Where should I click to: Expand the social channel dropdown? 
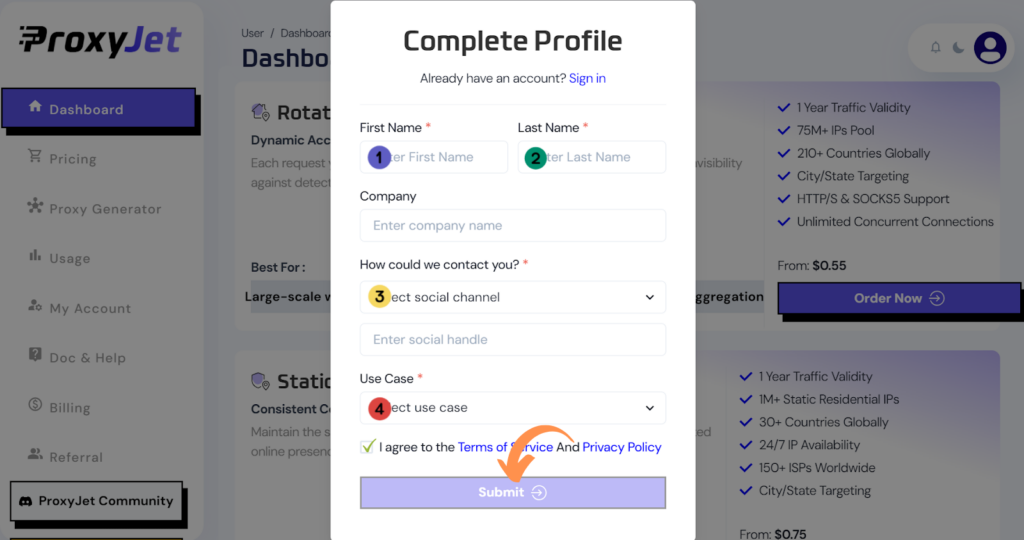tap(513, 297)
